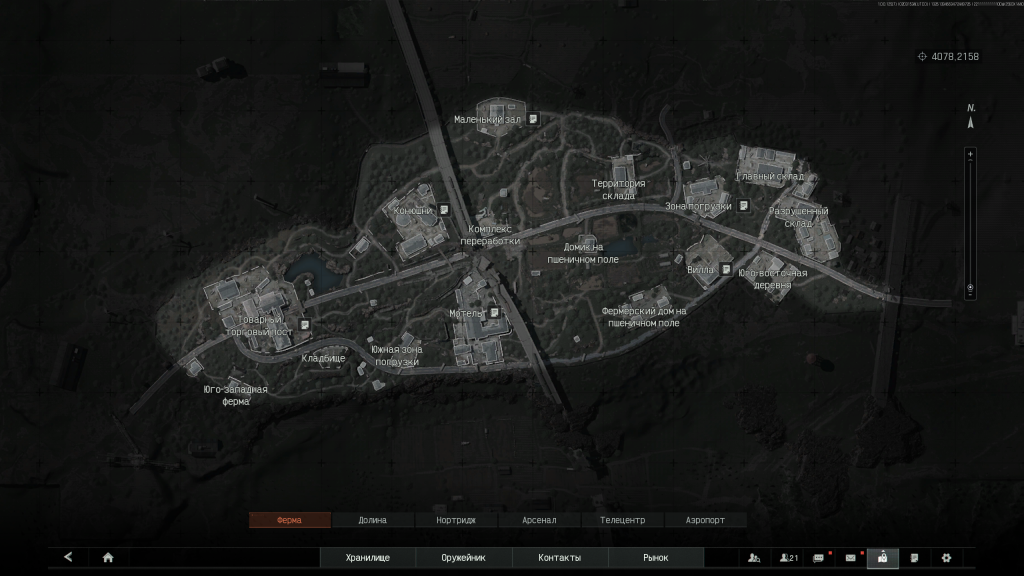Select the Аэропорт map tab
Screen dimensions: 1024x576
(x=706, y=520)
